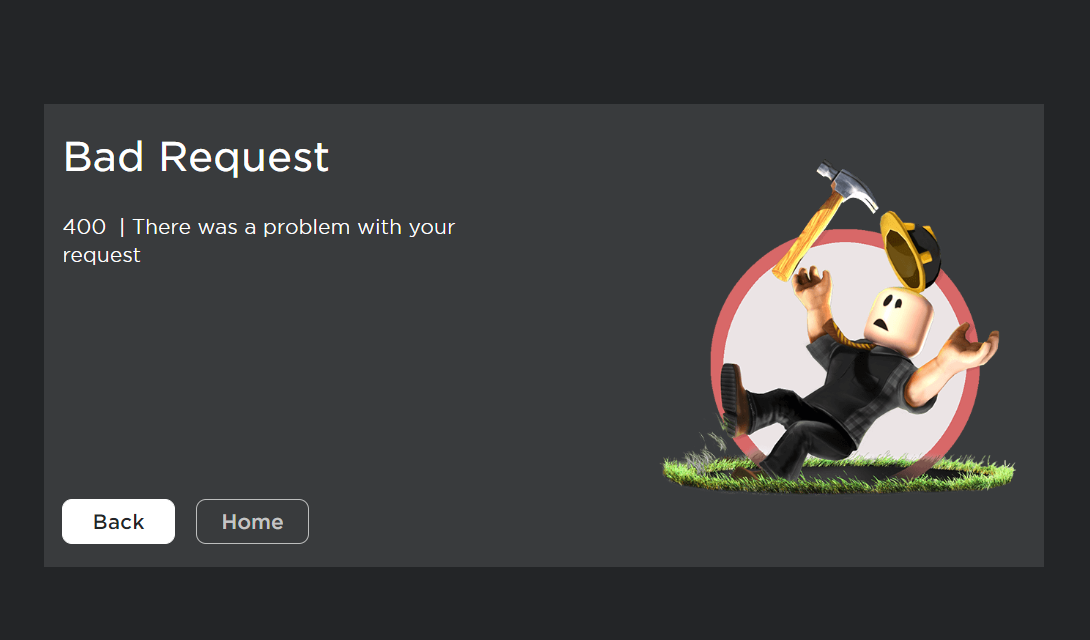1090x640 pixels.
Task: Click the grass patch under the character
Action: pyautogui.click(x=839, y=474)
